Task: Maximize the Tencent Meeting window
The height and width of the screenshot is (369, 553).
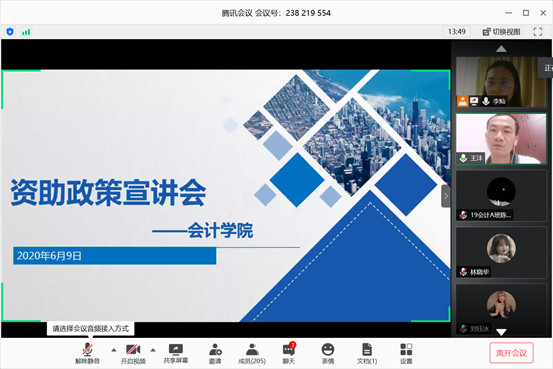Action: point(526,13)
